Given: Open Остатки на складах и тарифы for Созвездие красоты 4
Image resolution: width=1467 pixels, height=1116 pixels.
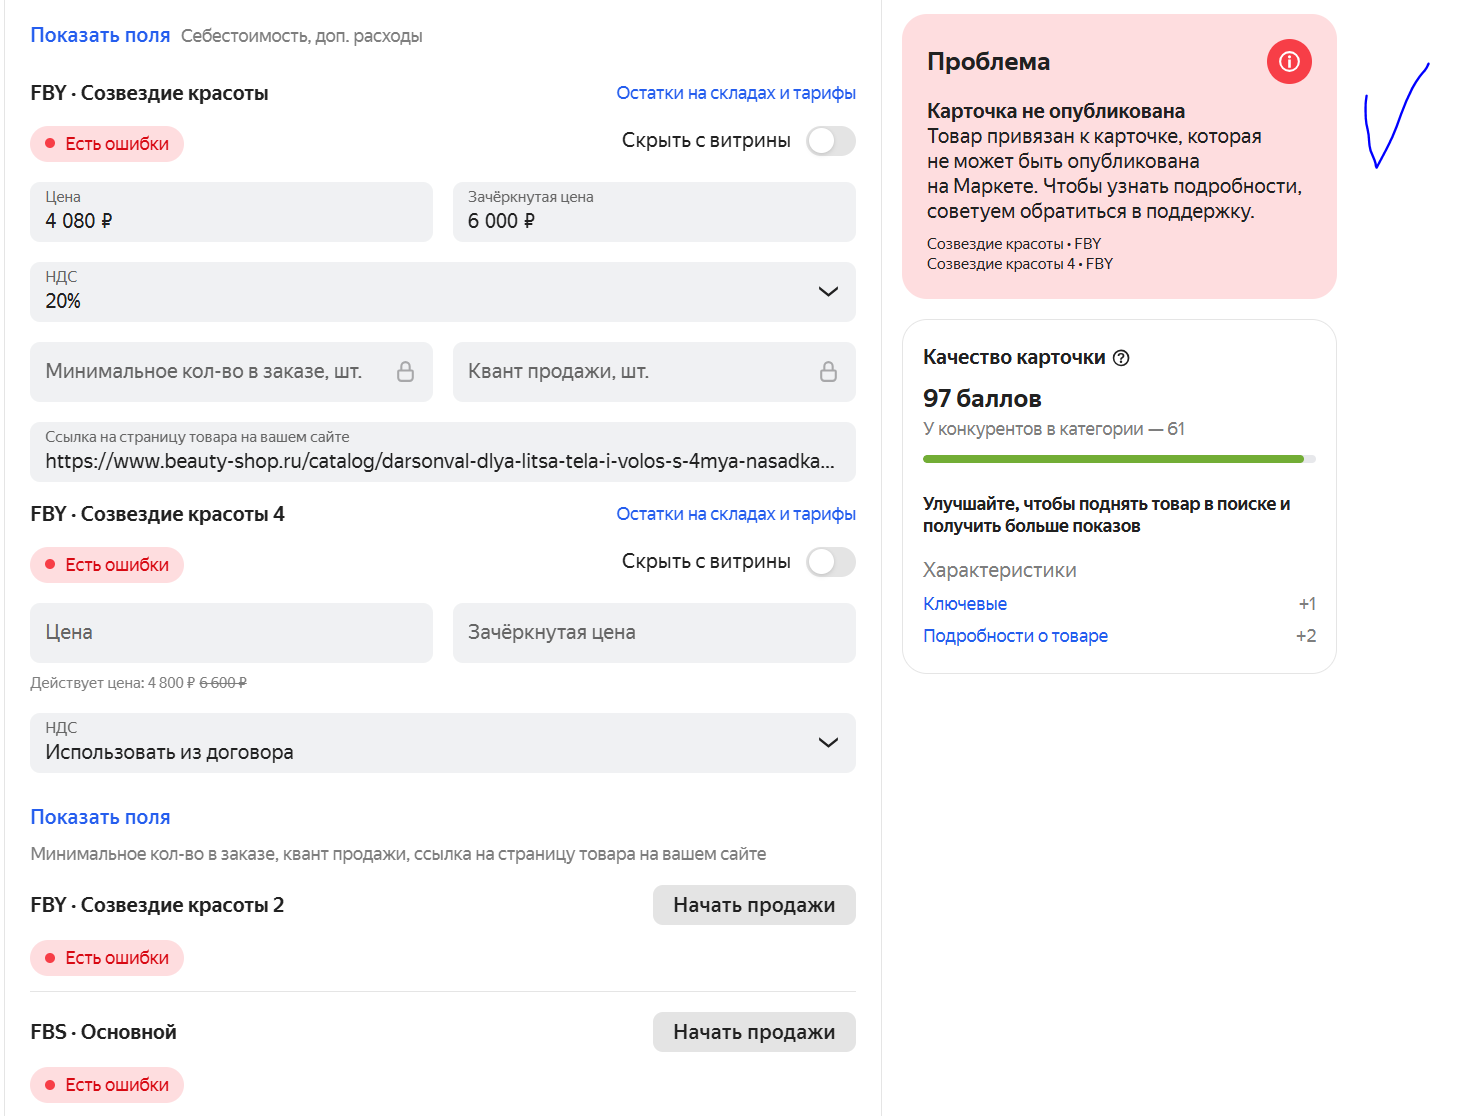Looking at the screenshot, I should pyautogui.click(x=735, y=514).
